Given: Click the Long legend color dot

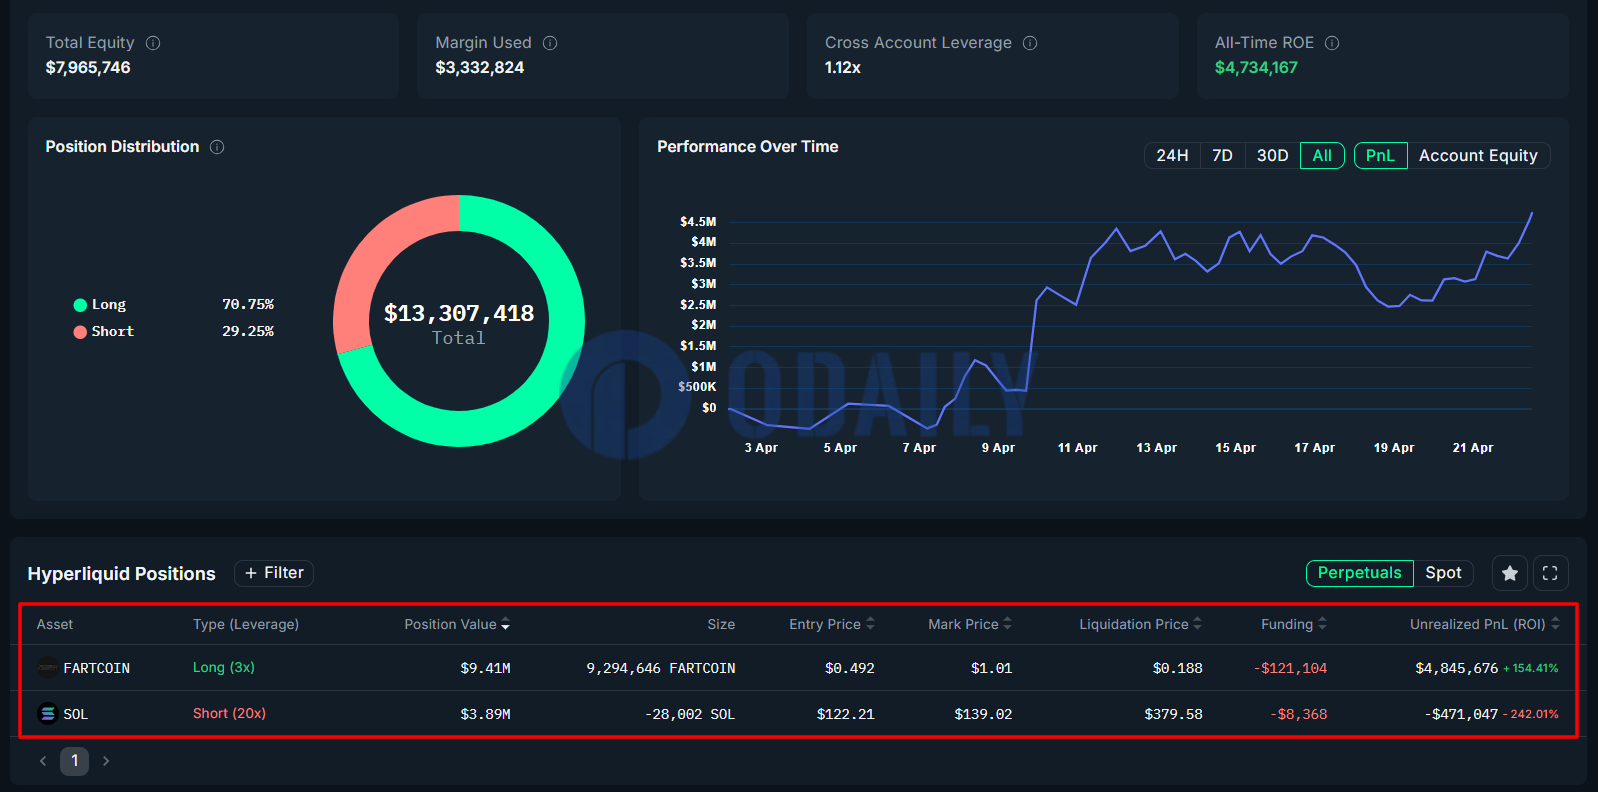Looking at the screenshot, I should click(x=80, y=305).
